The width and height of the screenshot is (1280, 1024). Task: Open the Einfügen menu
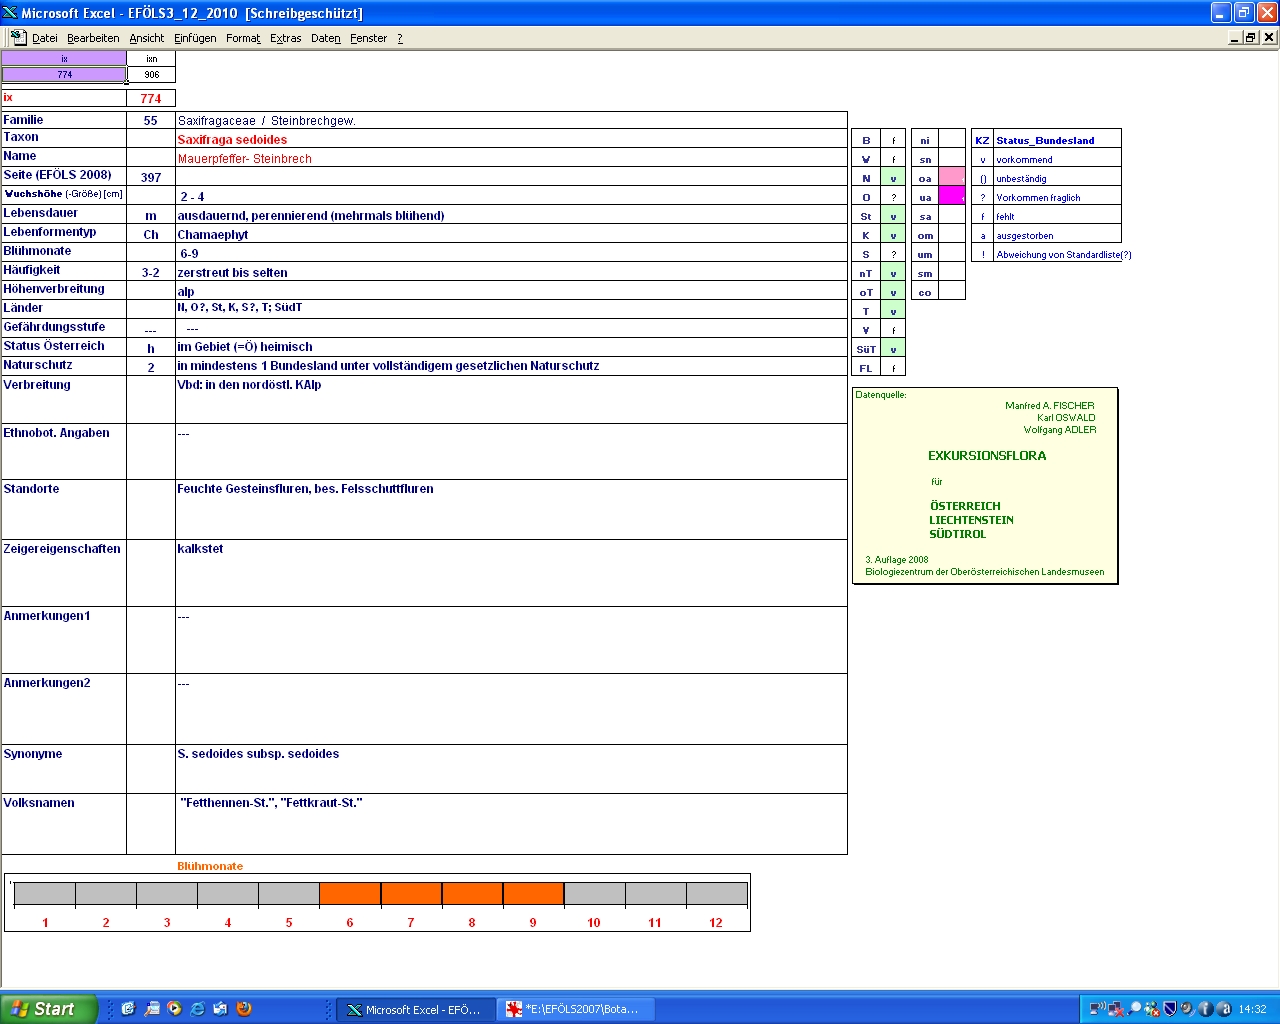point(195,38)
